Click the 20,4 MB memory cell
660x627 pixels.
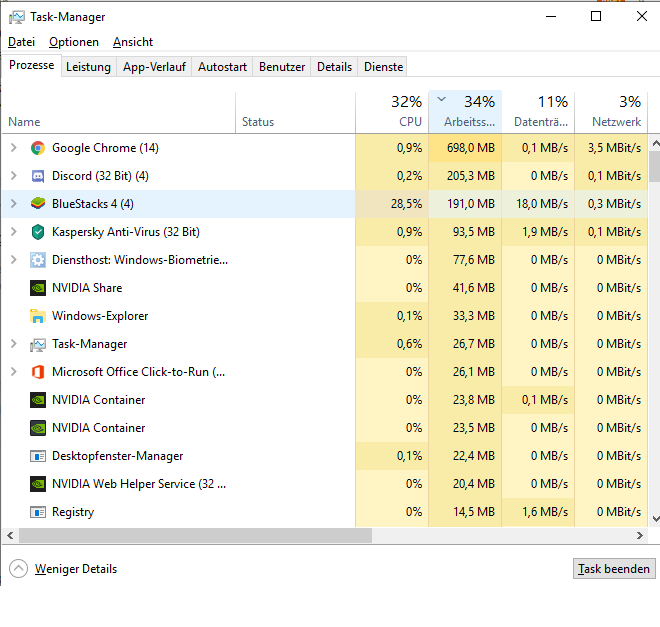pos(465,484)
